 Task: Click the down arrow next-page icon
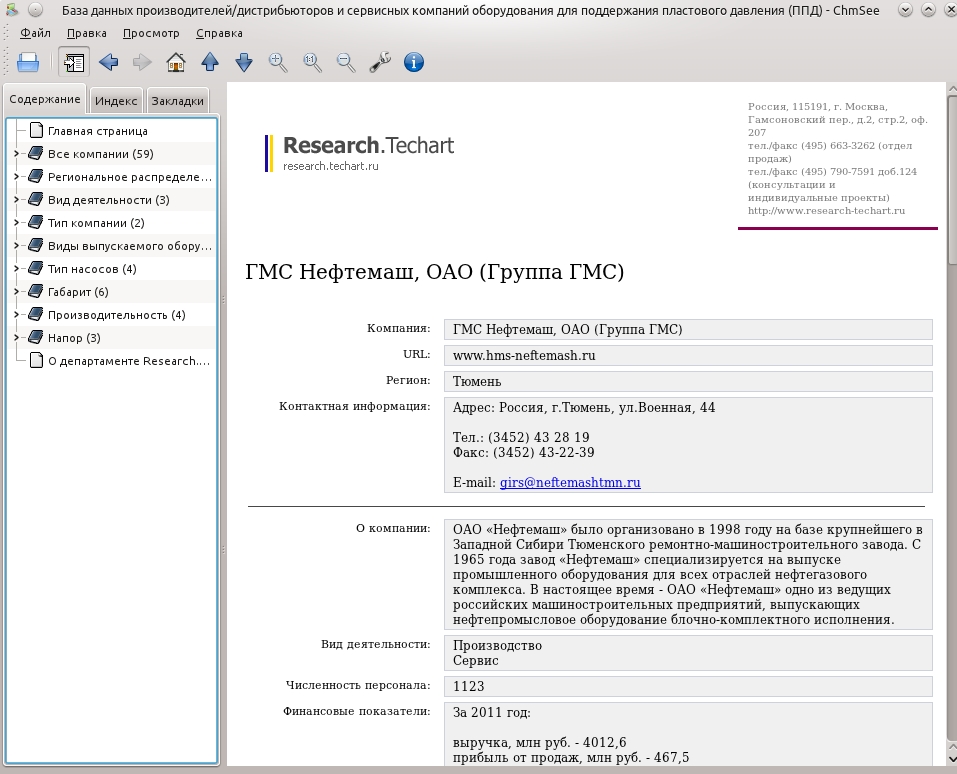pos(244,62)
